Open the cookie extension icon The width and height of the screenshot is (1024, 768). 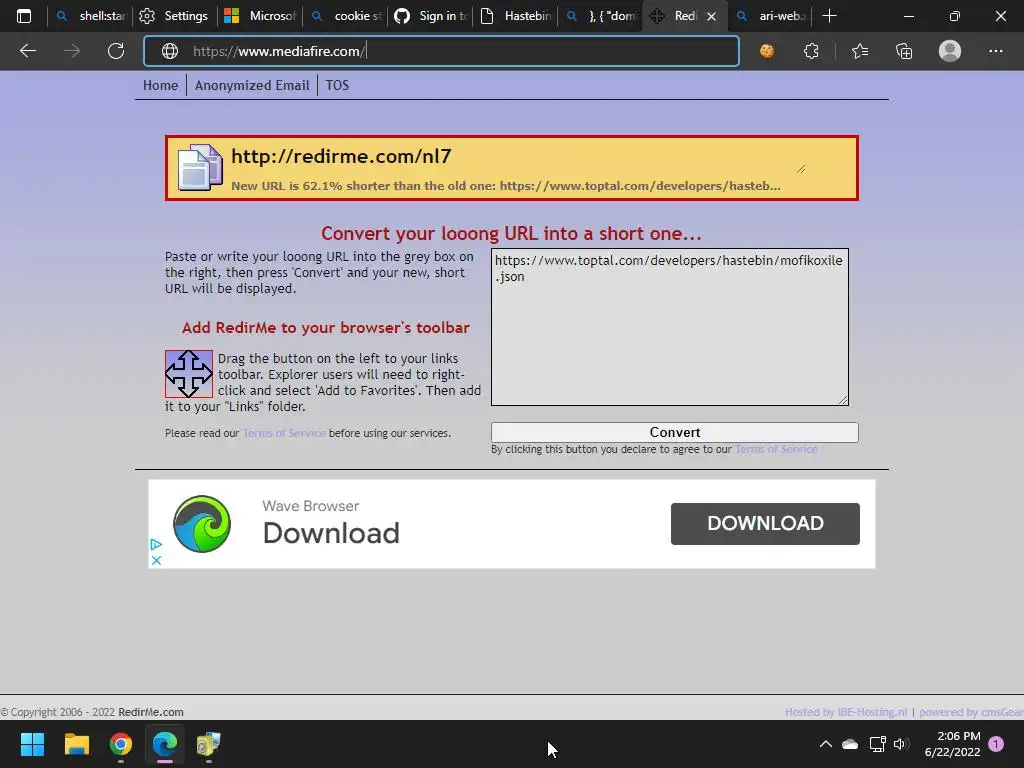[x=767, y=51]
